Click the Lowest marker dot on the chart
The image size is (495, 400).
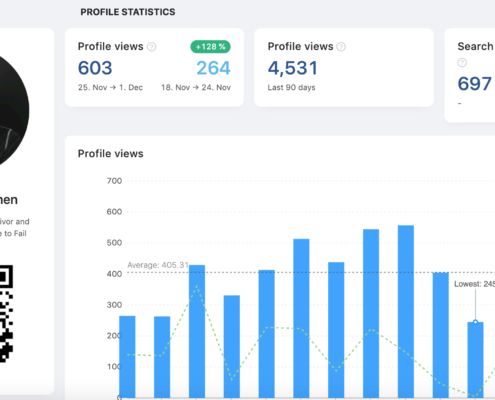point(475,322)
